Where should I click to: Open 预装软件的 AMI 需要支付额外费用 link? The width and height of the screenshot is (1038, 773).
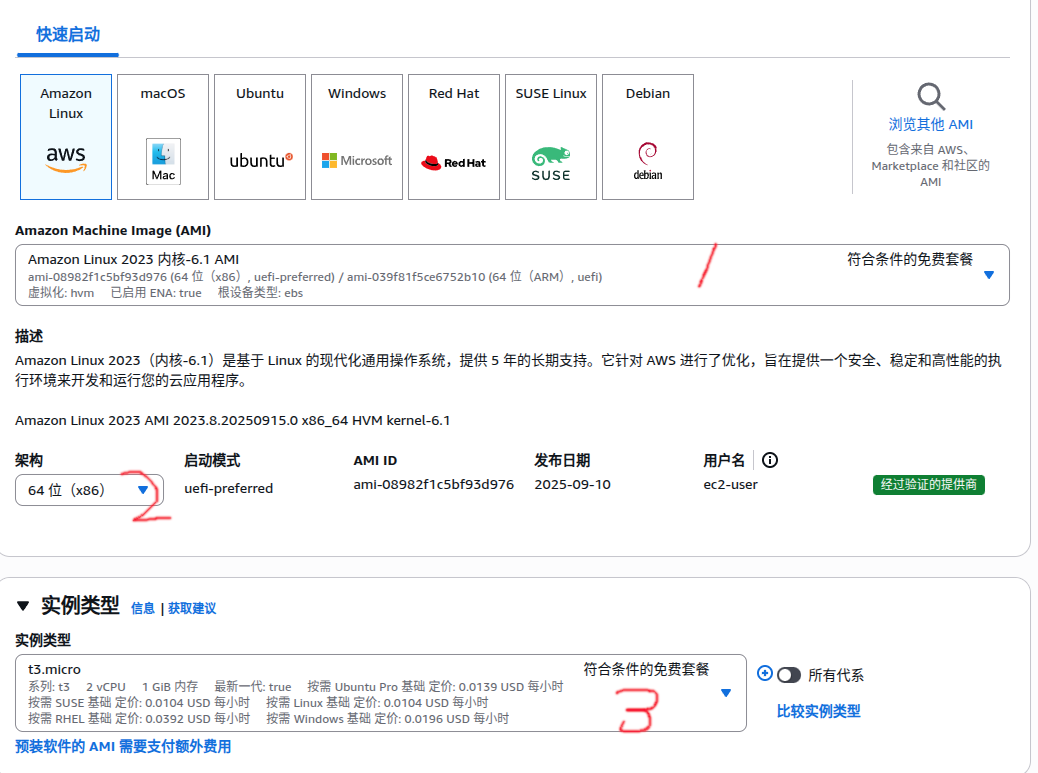point(123,747)
